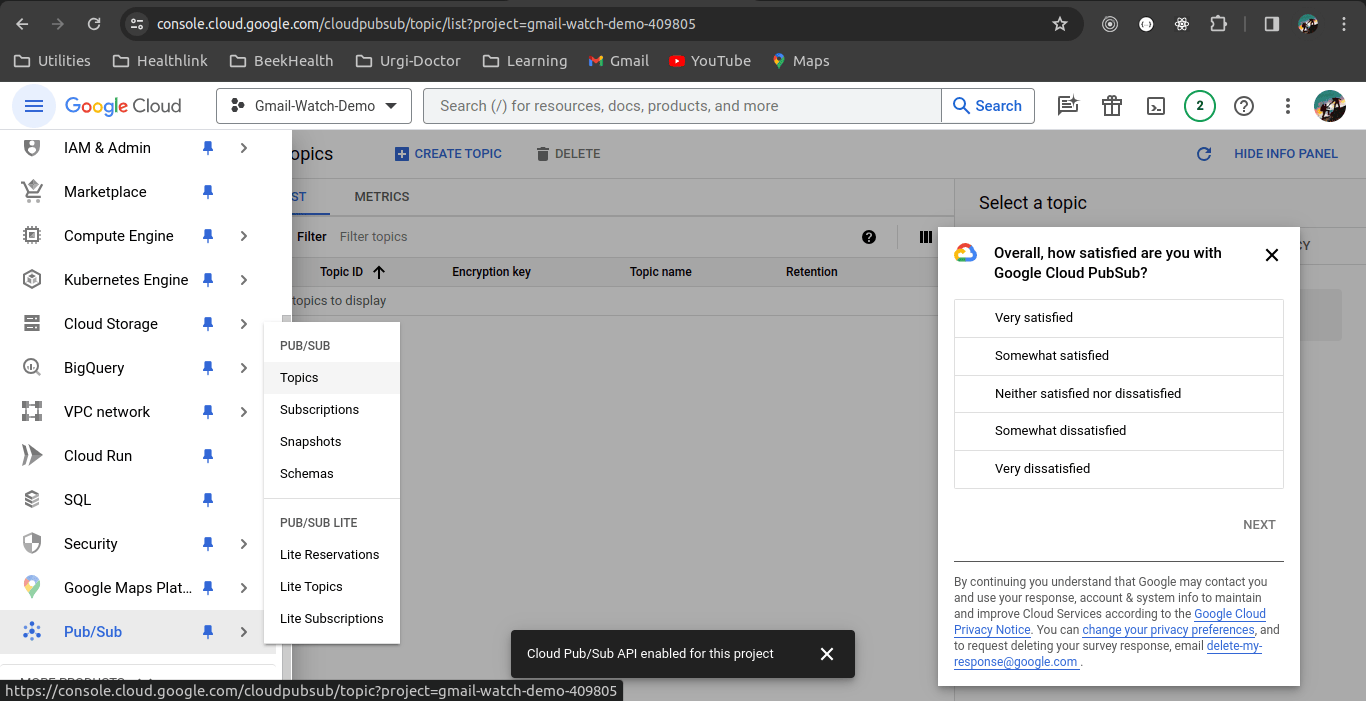Open notifications showing 2 activities

point(1200,105)
